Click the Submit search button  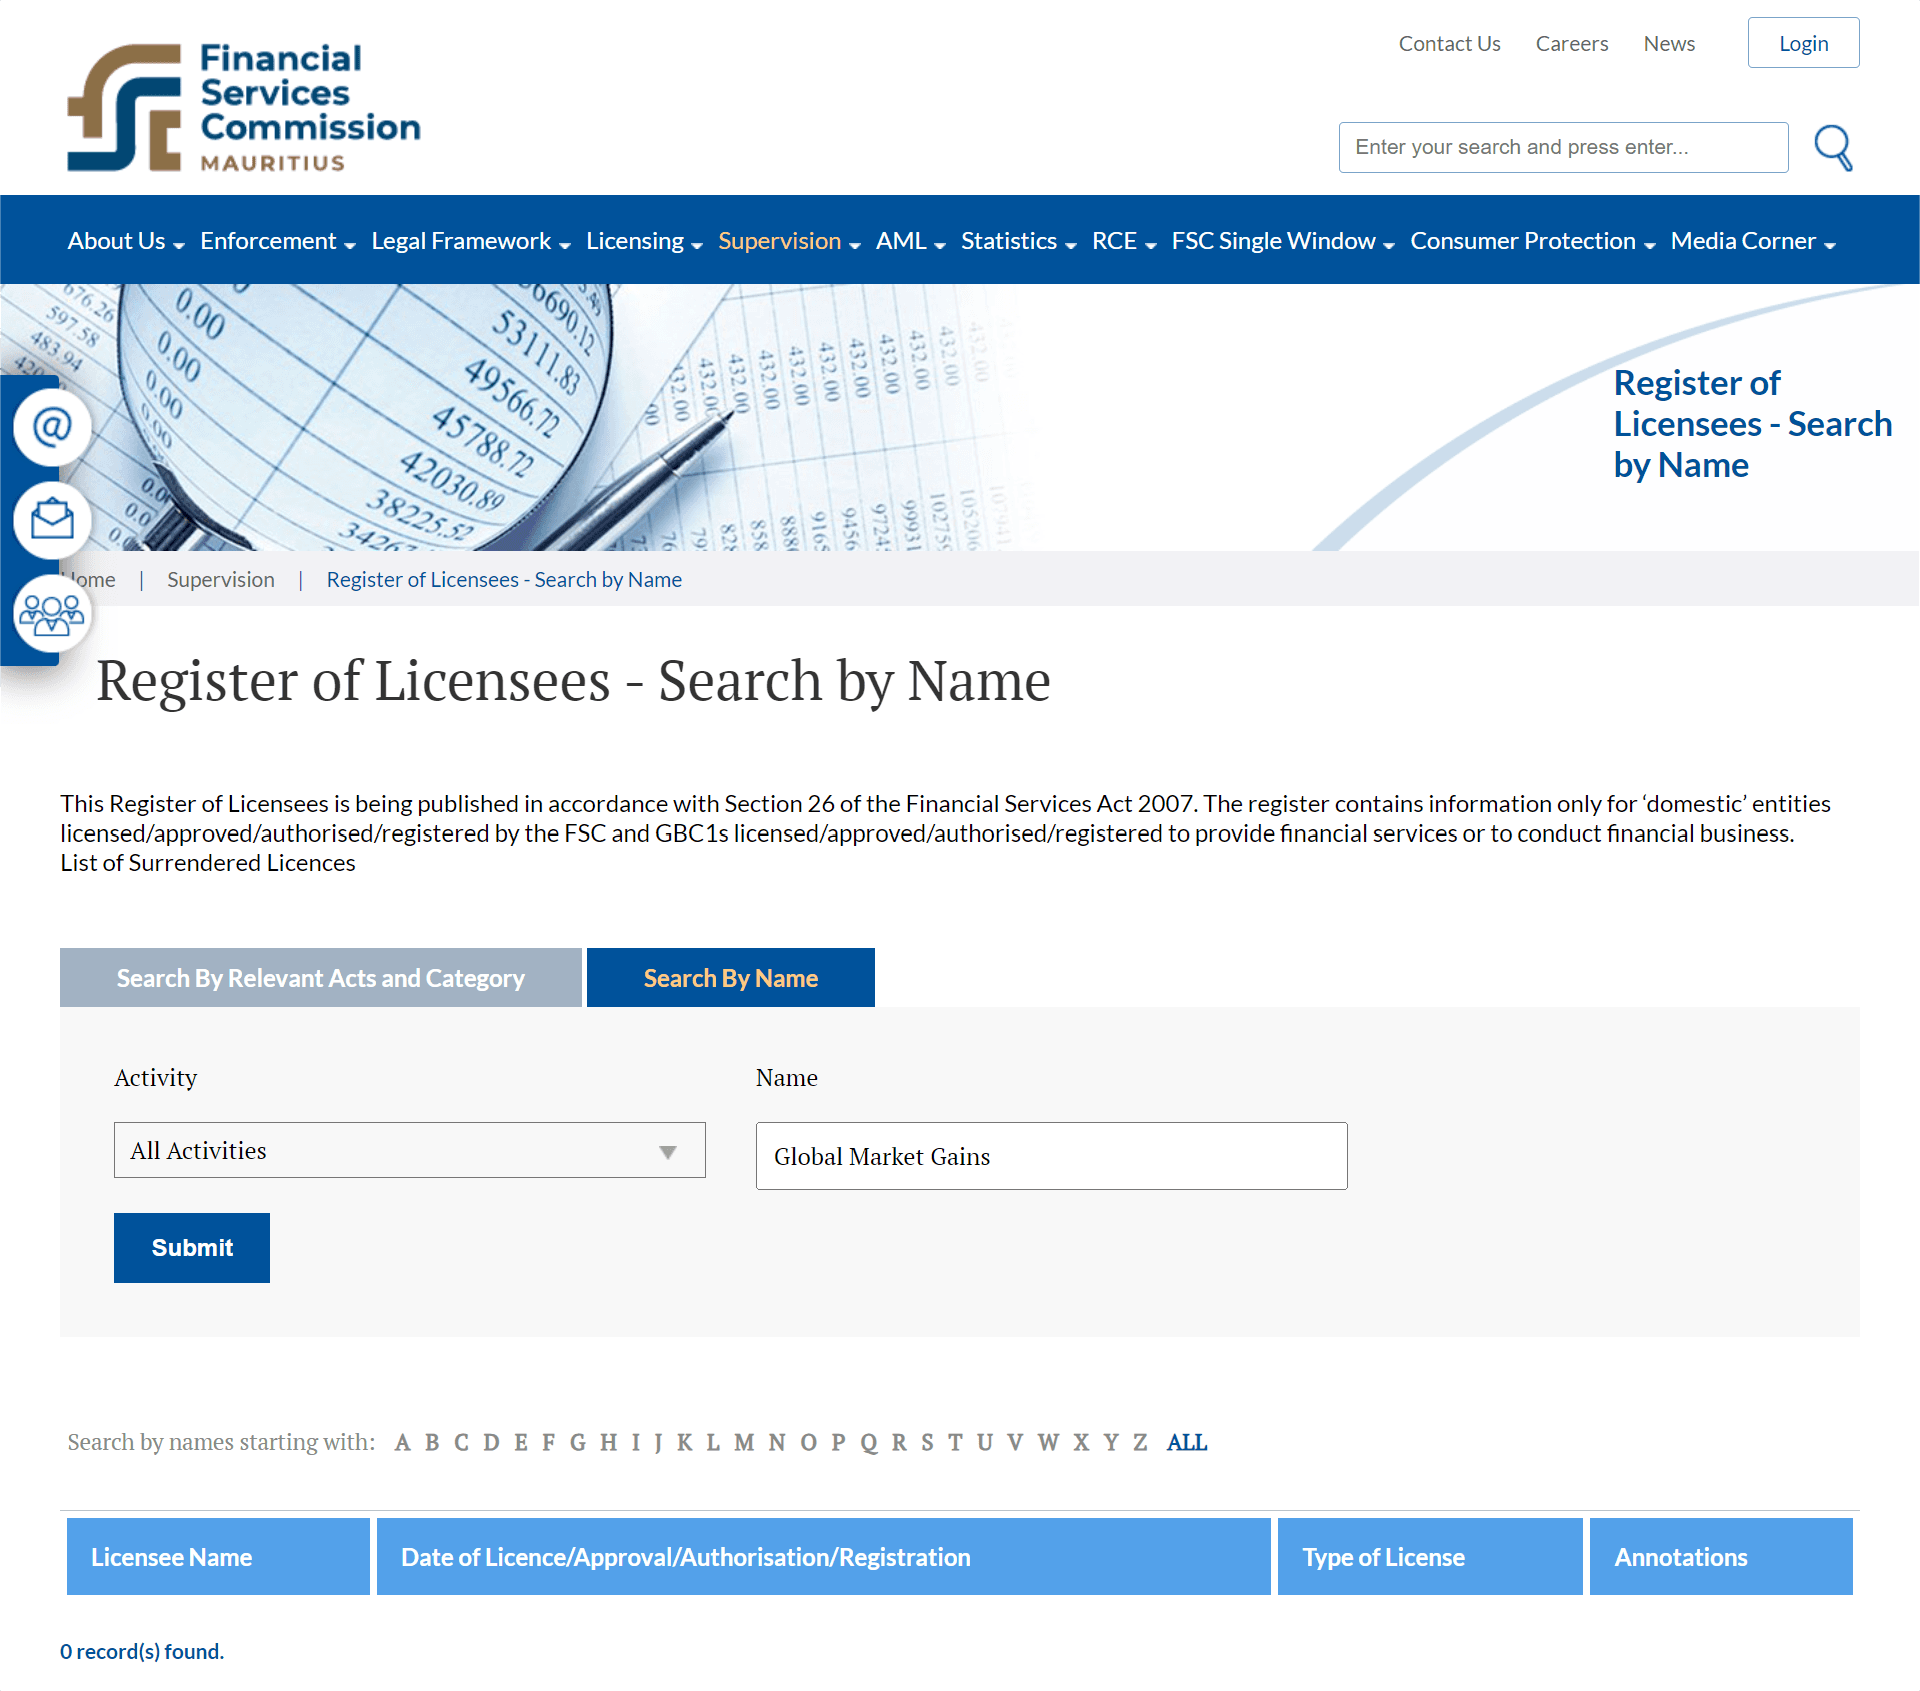191,1245
